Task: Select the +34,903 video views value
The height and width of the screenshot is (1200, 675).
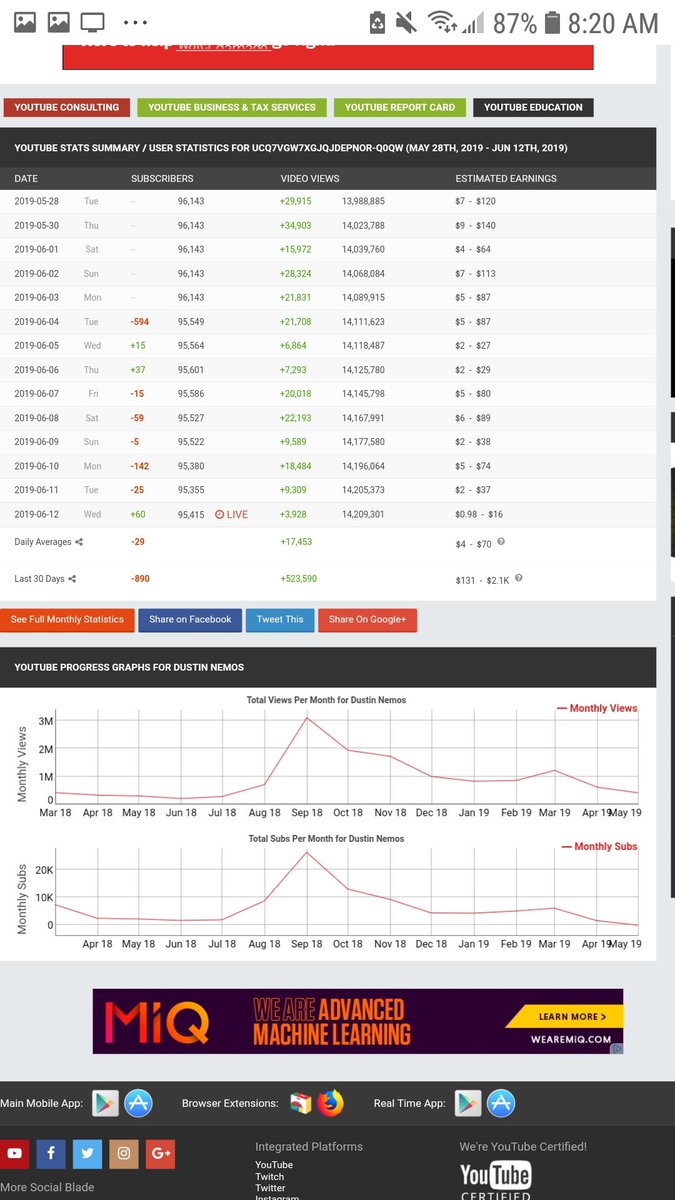Action: click(295, 226)
